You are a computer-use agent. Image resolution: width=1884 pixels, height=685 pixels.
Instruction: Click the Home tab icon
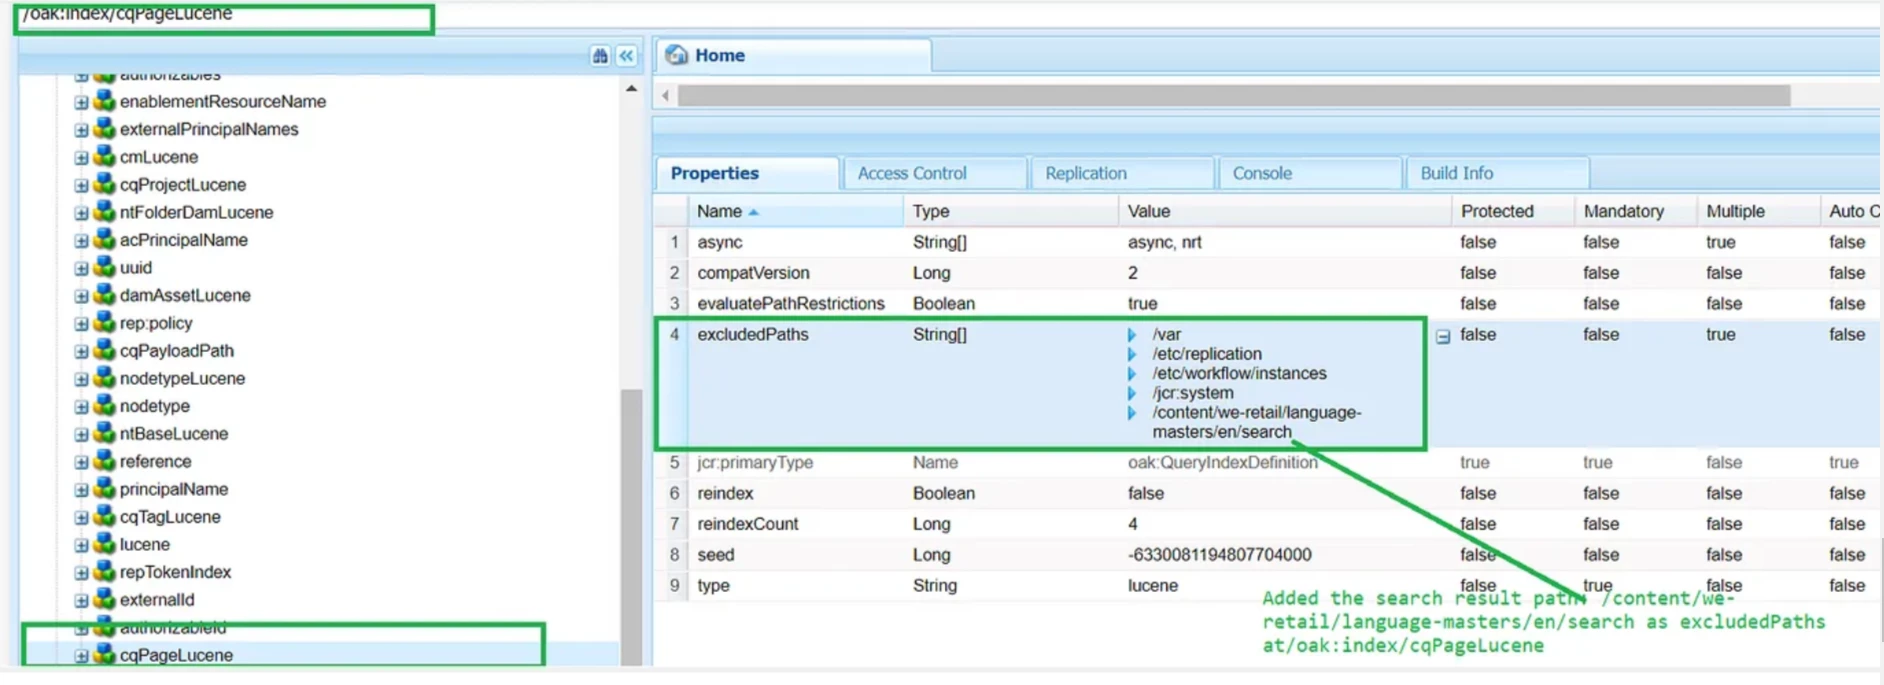677,55
